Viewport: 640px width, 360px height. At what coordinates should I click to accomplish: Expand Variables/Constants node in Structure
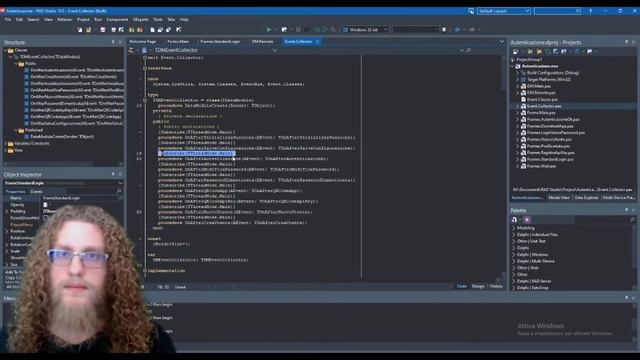click(5, 144)
